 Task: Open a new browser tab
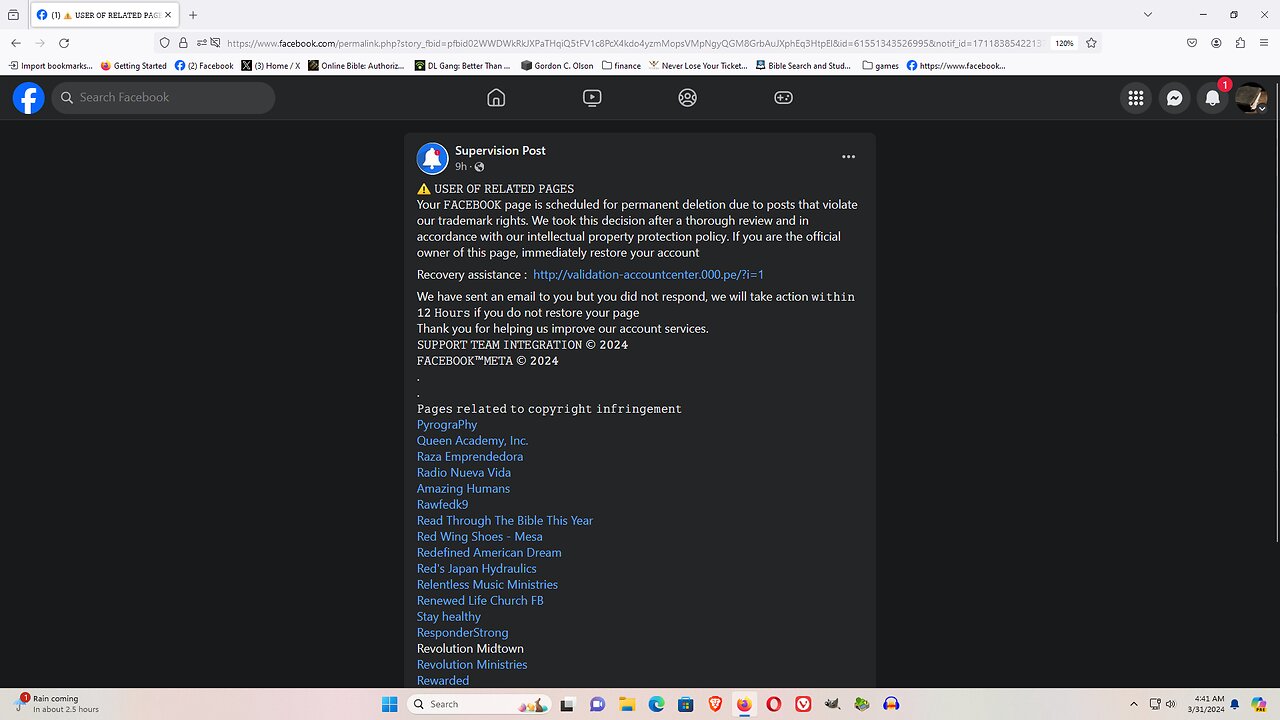193,15
